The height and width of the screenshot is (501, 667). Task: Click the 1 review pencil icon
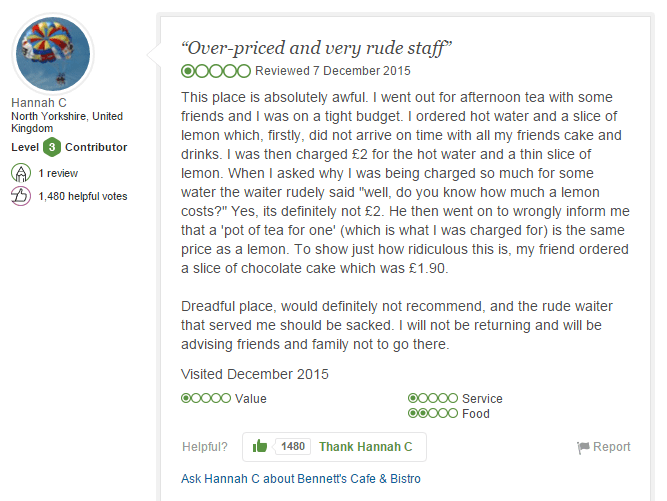point(20,173)
